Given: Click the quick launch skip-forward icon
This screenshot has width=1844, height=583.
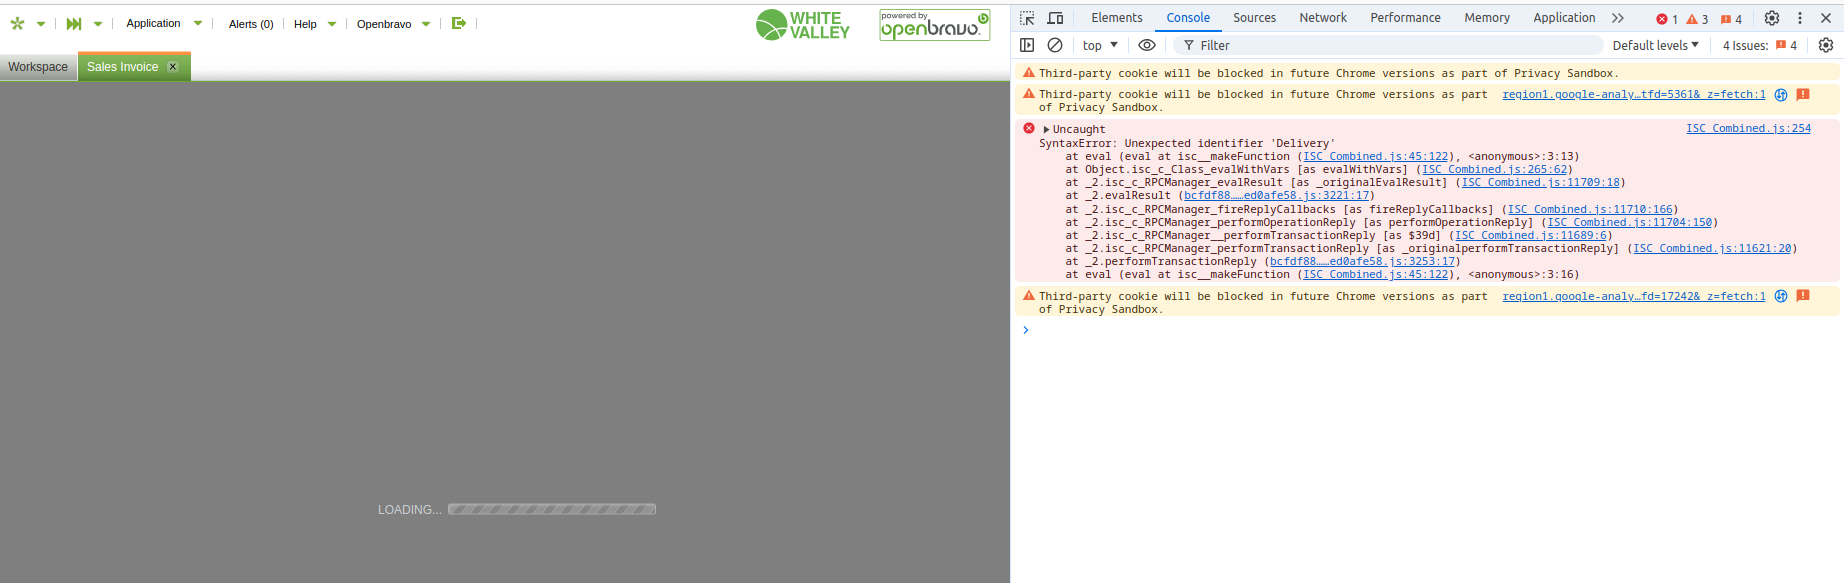Looking at the screenshot, I should [x=74, y=23].
